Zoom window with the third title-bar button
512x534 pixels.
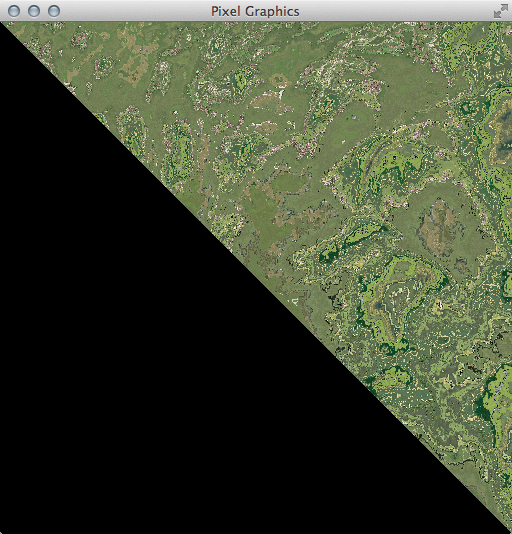pyautogui.click(x=54, y=11)
